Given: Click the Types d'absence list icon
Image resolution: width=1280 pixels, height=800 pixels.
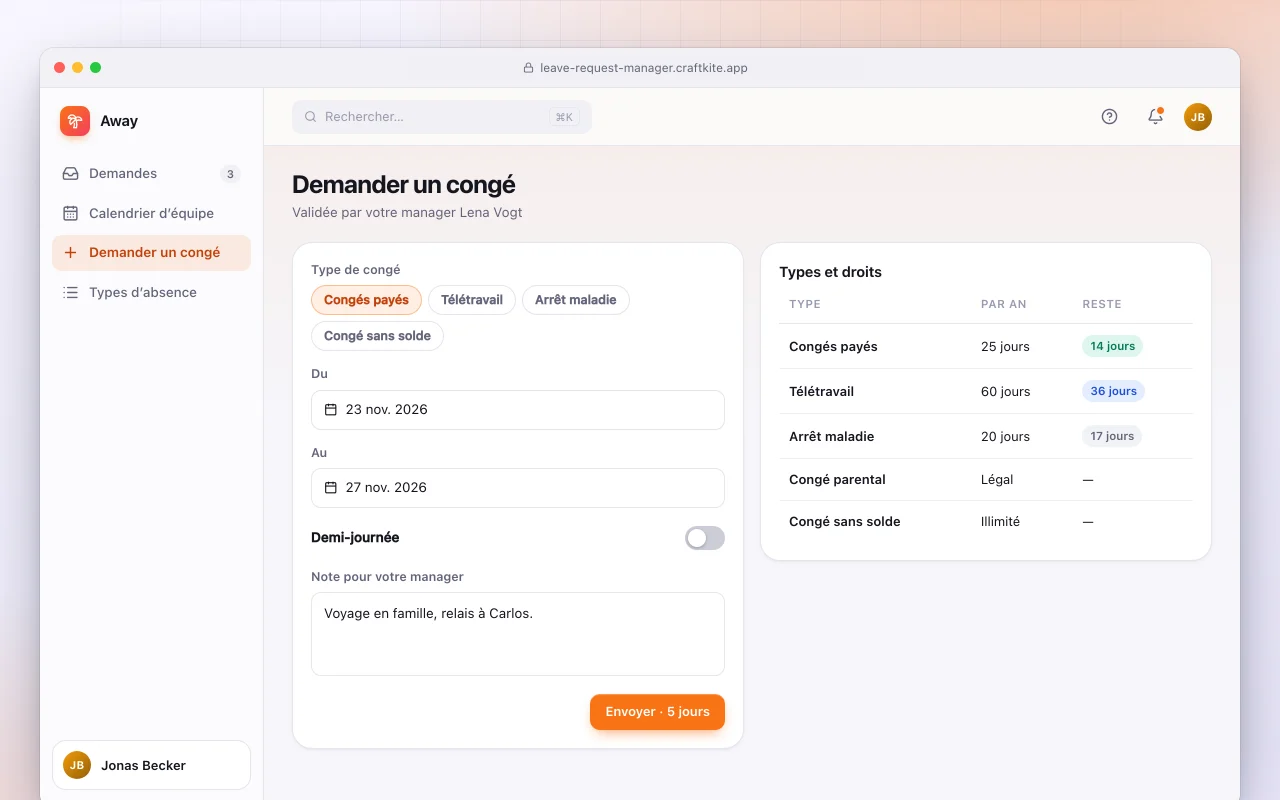Looking at the screenshot, I should point(70,293).
